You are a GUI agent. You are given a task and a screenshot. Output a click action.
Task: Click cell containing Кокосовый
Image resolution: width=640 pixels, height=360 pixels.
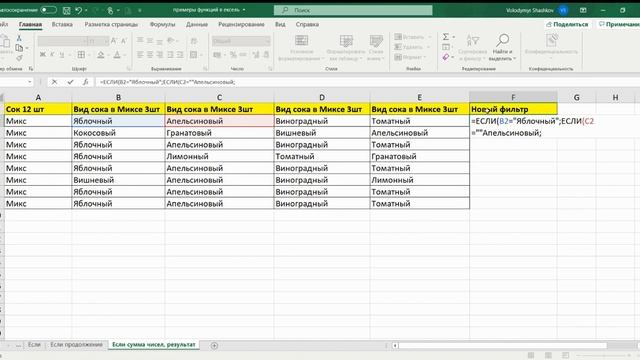[x=118, y=133]
